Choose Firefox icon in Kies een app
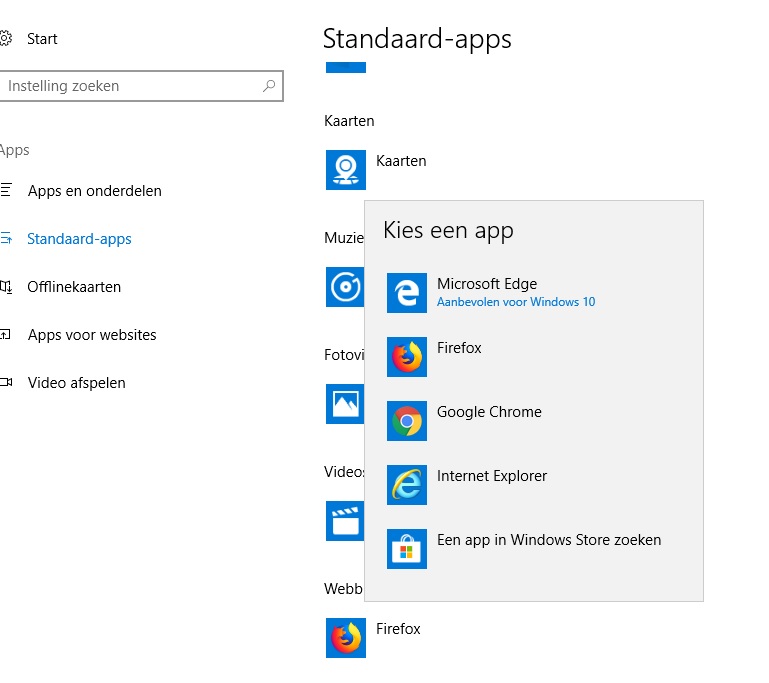 point(407,357)
